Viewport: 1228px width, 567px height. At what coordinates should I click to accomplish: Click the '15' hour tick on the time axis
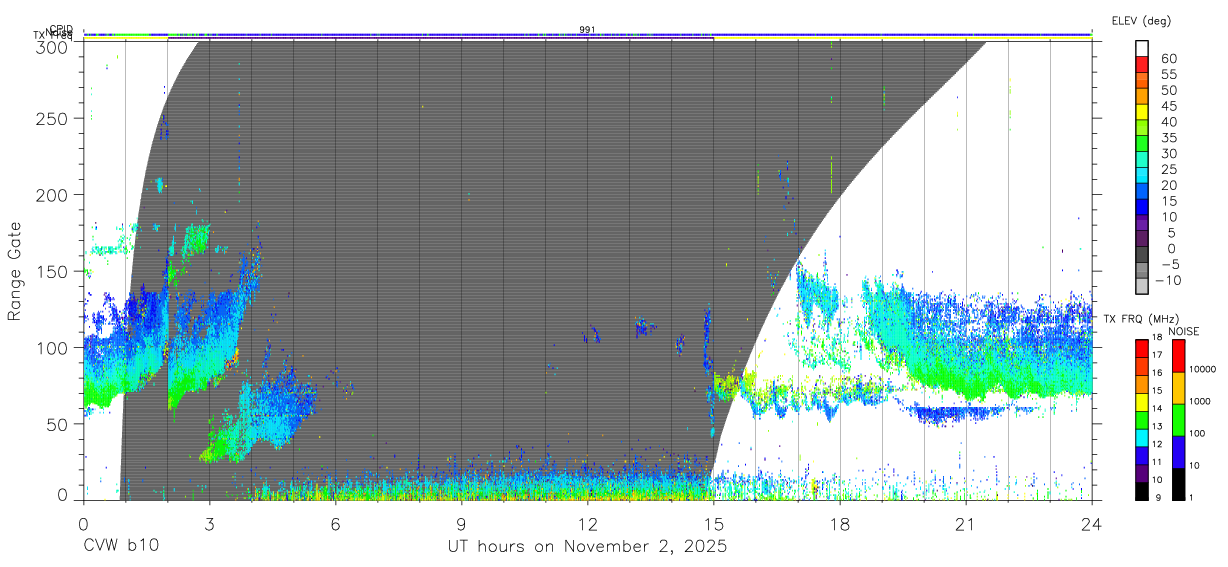pyautogui.click(x=714, y=523)
